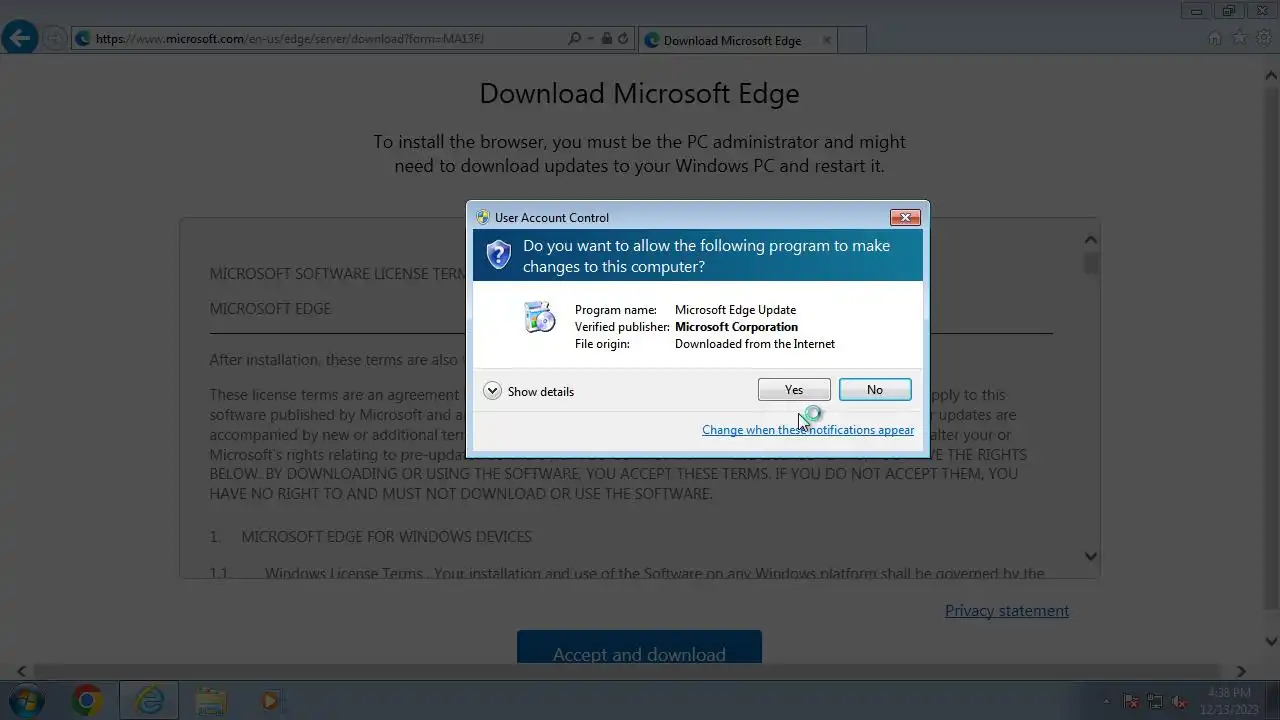Click page horizontal scrollbar left arrow

(x=22, y=671)
